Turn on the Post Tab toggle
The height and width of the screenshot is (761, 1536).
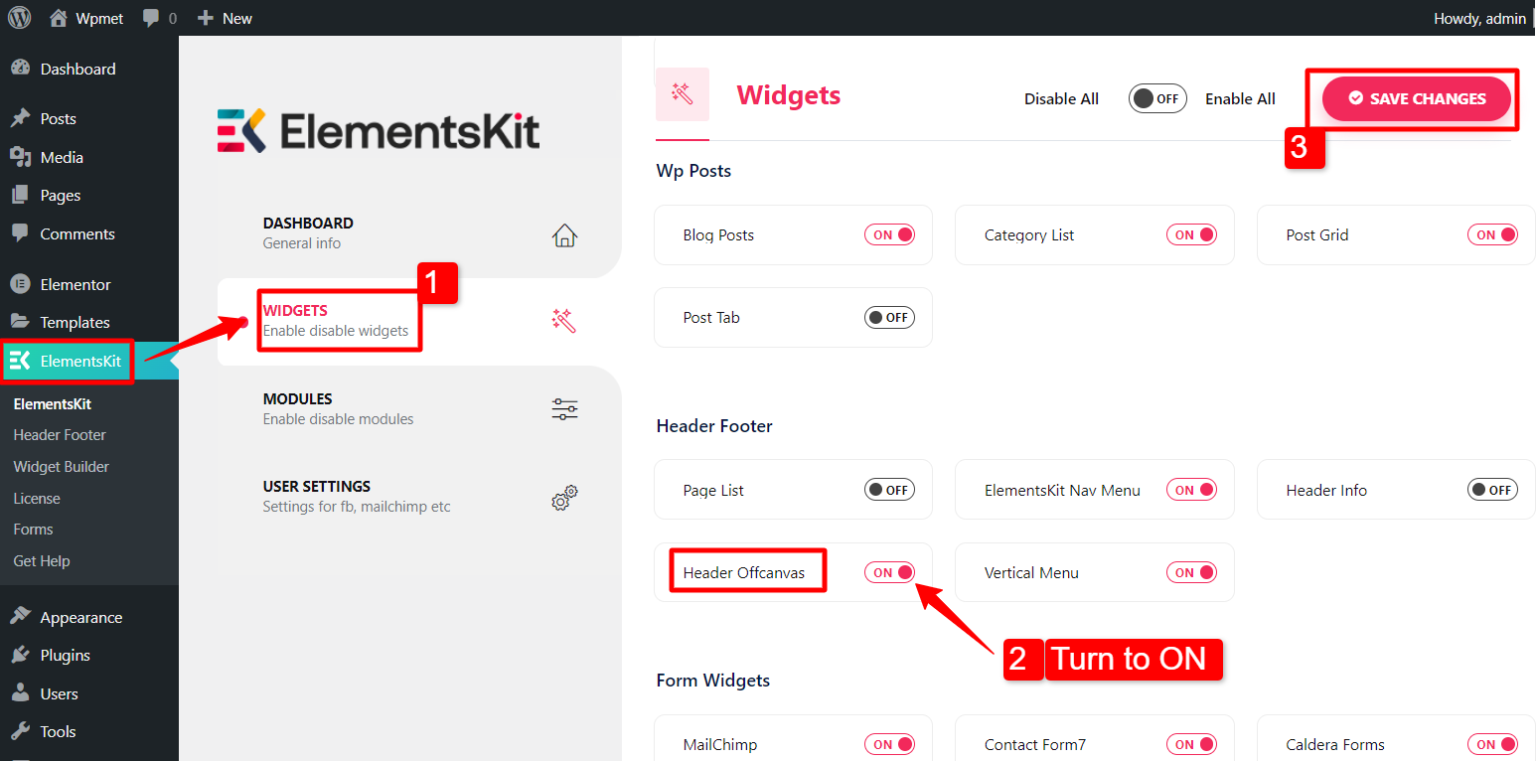click(x=889, y=318)
